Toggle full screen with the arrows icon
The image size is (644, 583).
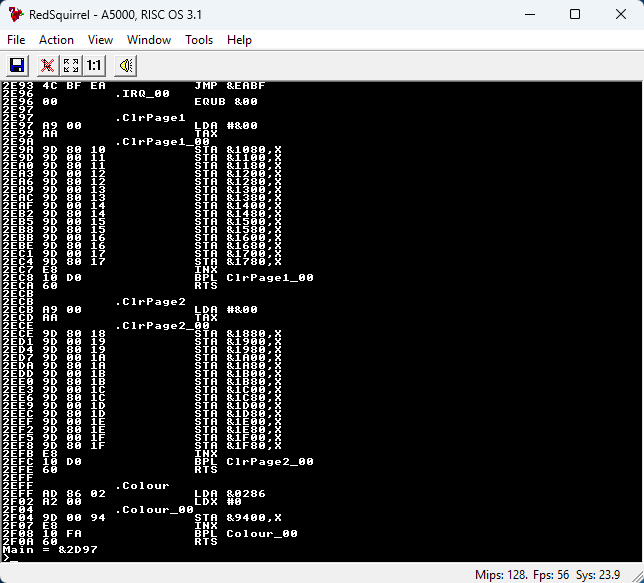[71, 65]
